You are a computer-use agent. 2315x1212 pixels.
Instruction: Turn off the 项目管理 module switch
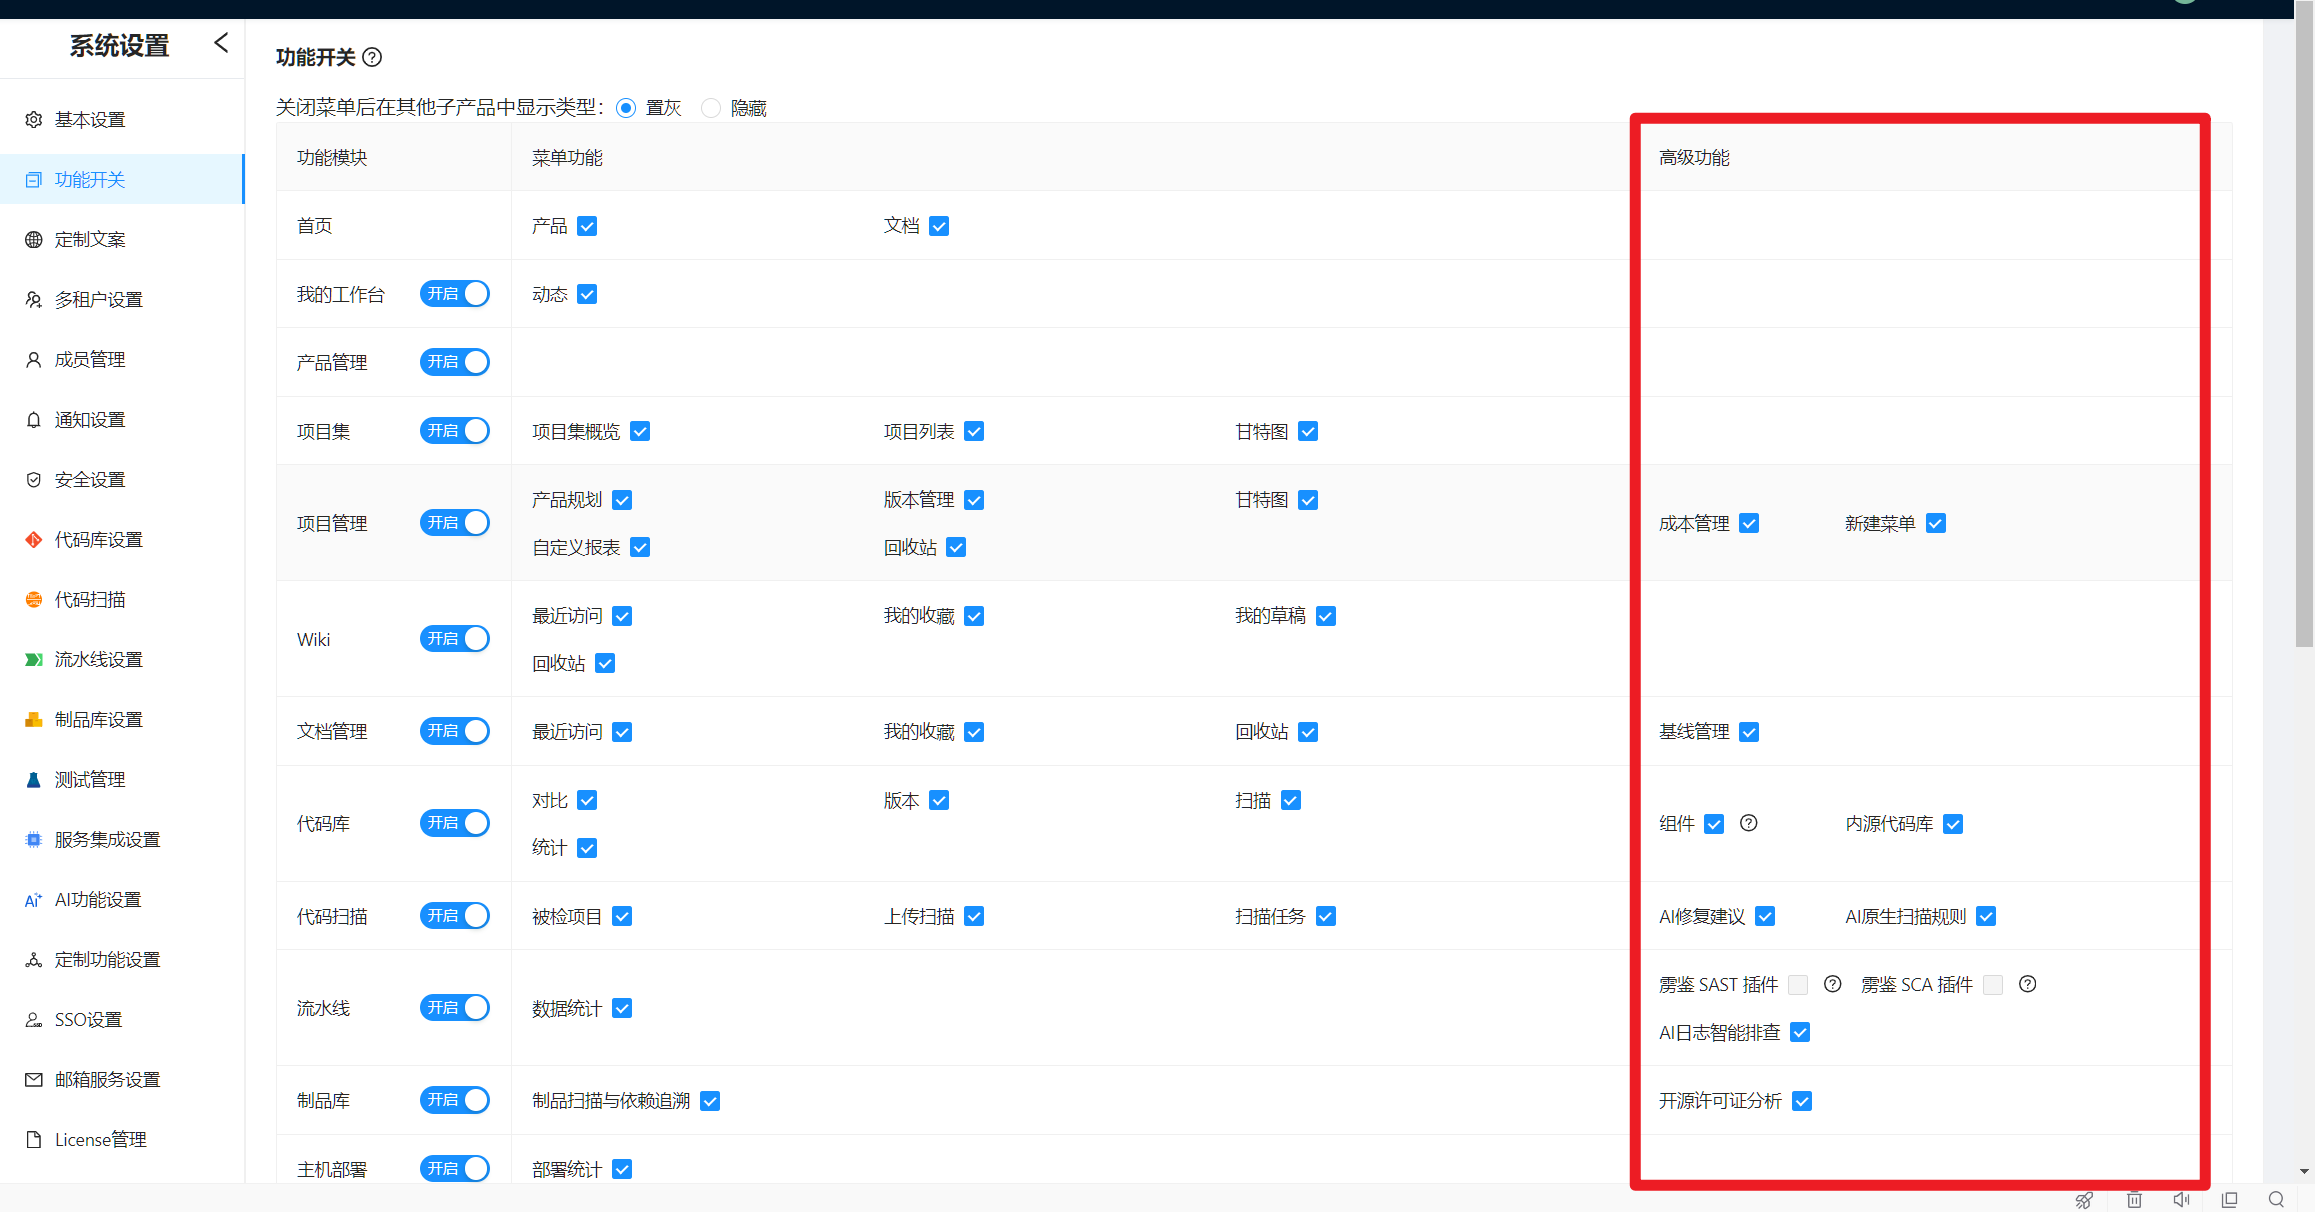(x=455, y=523)
